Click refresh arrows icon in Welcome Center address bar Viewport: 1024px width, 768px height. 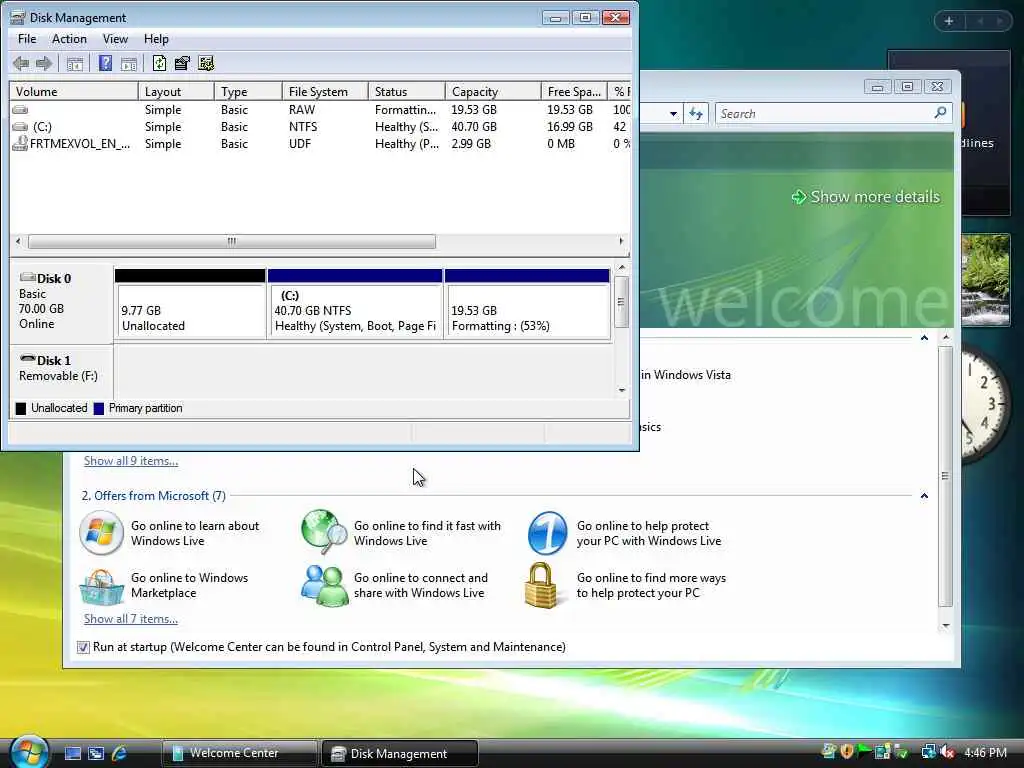tap(696, 114)
